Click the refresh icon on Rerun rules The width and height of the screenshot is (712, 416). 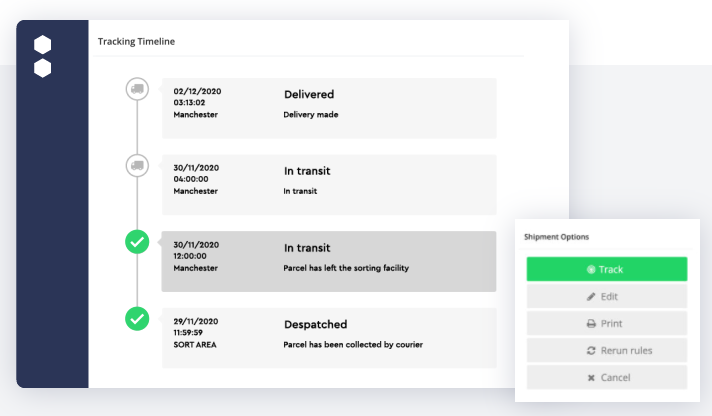click(591, 351)
